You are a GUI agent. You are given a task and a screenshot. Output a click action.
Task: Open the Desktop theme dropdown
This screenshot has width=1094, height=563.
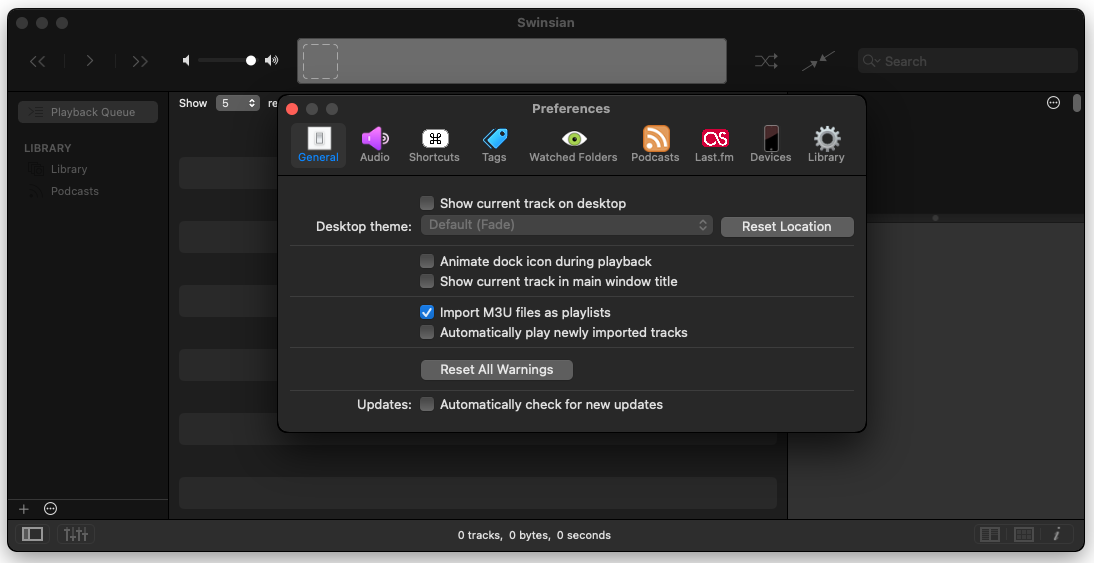tap(567, 225)
